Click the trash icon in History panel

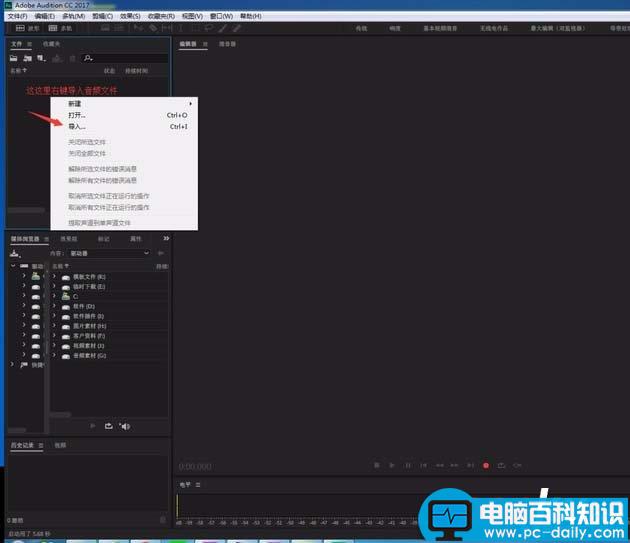point(163,520)
